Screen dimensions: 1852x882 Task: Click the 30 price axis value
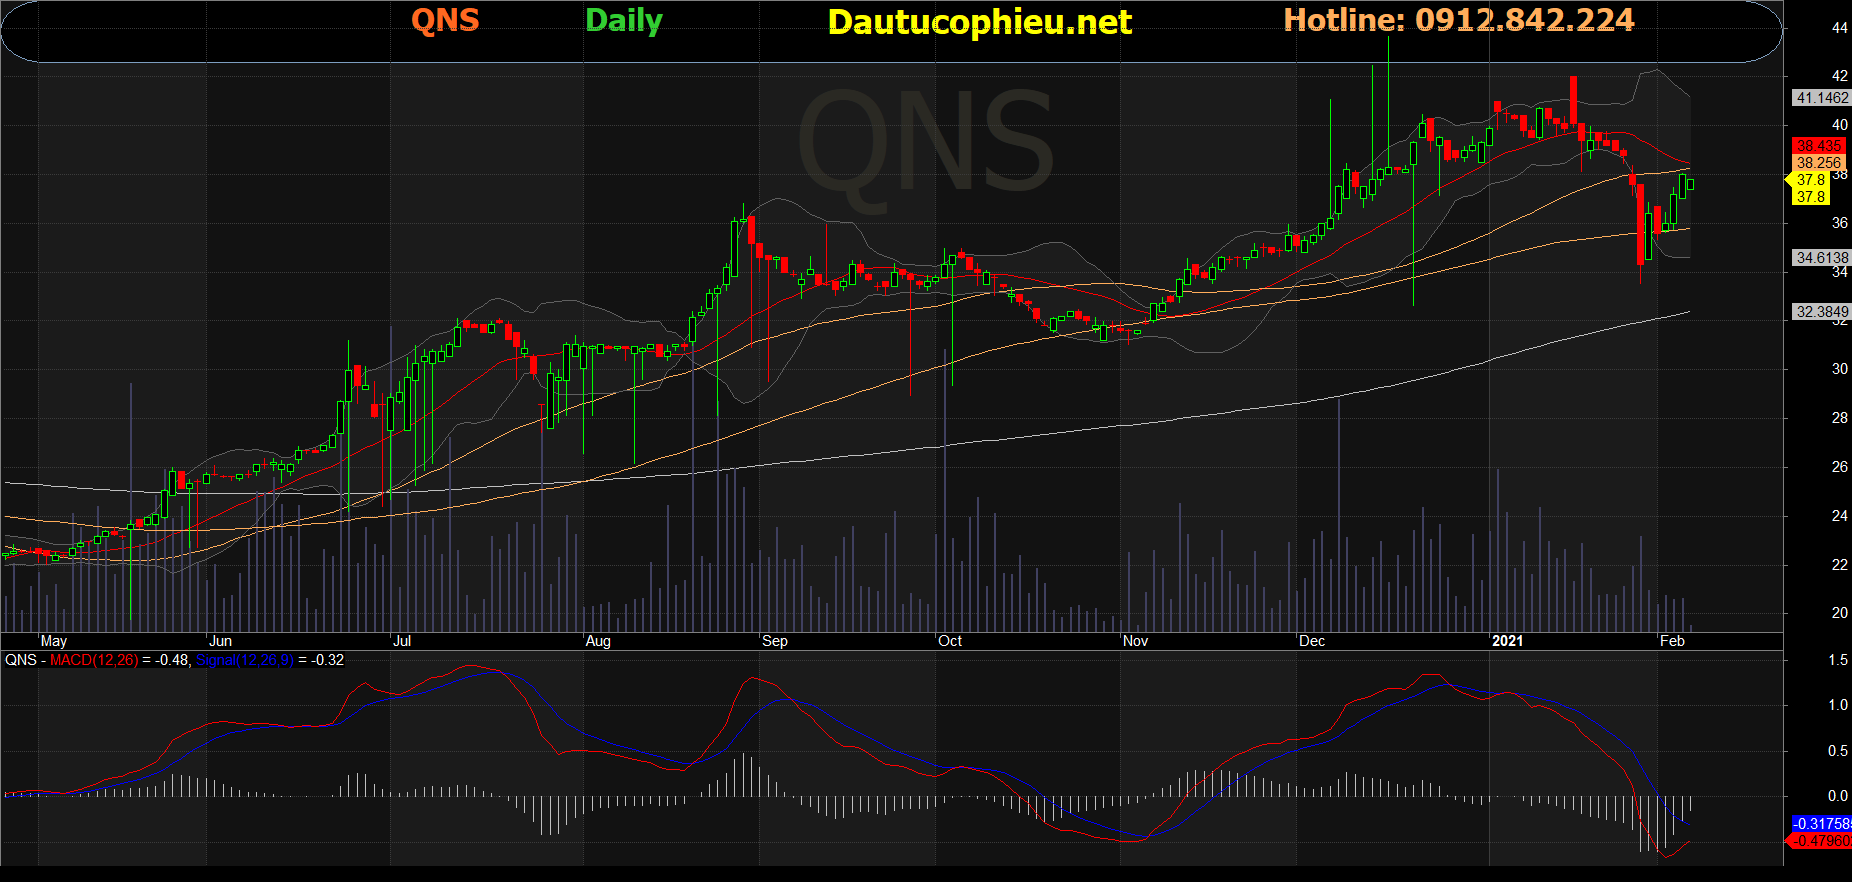(1839, 369)
